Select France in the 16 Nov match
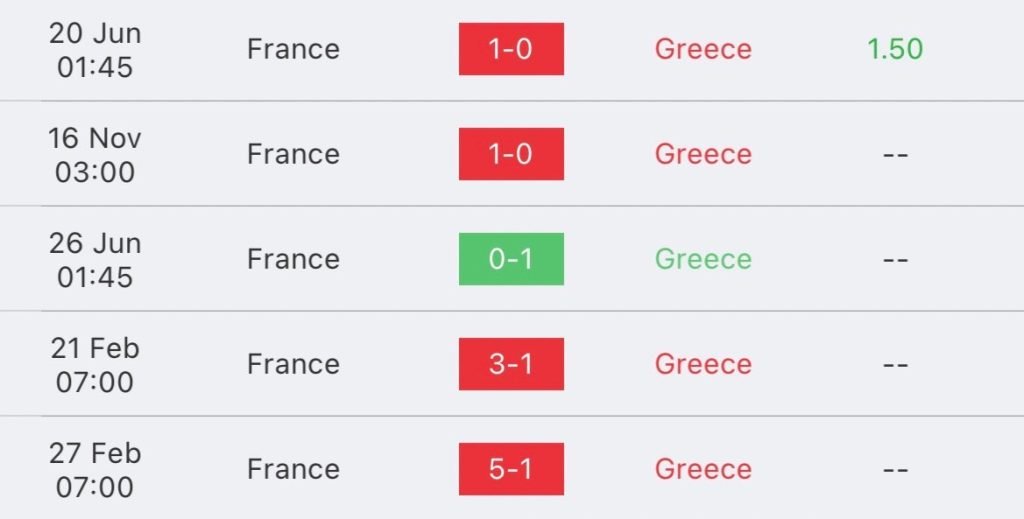Viewport: 1024px width, 519px height. tap(293, 154)
